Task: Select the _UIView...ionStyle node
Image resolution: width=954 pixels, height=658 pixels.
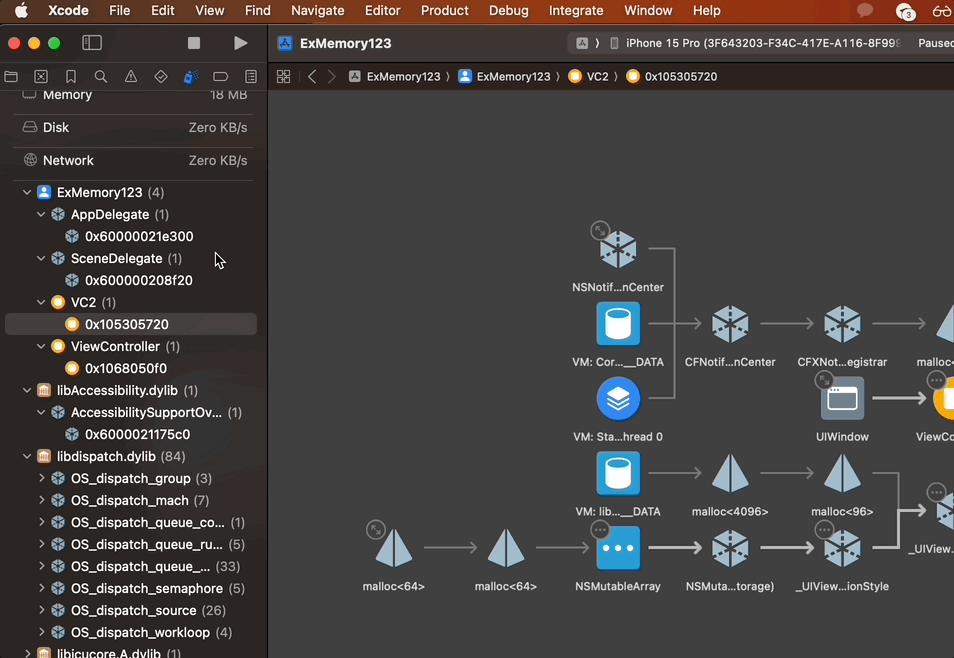Action: pos(842,548)
